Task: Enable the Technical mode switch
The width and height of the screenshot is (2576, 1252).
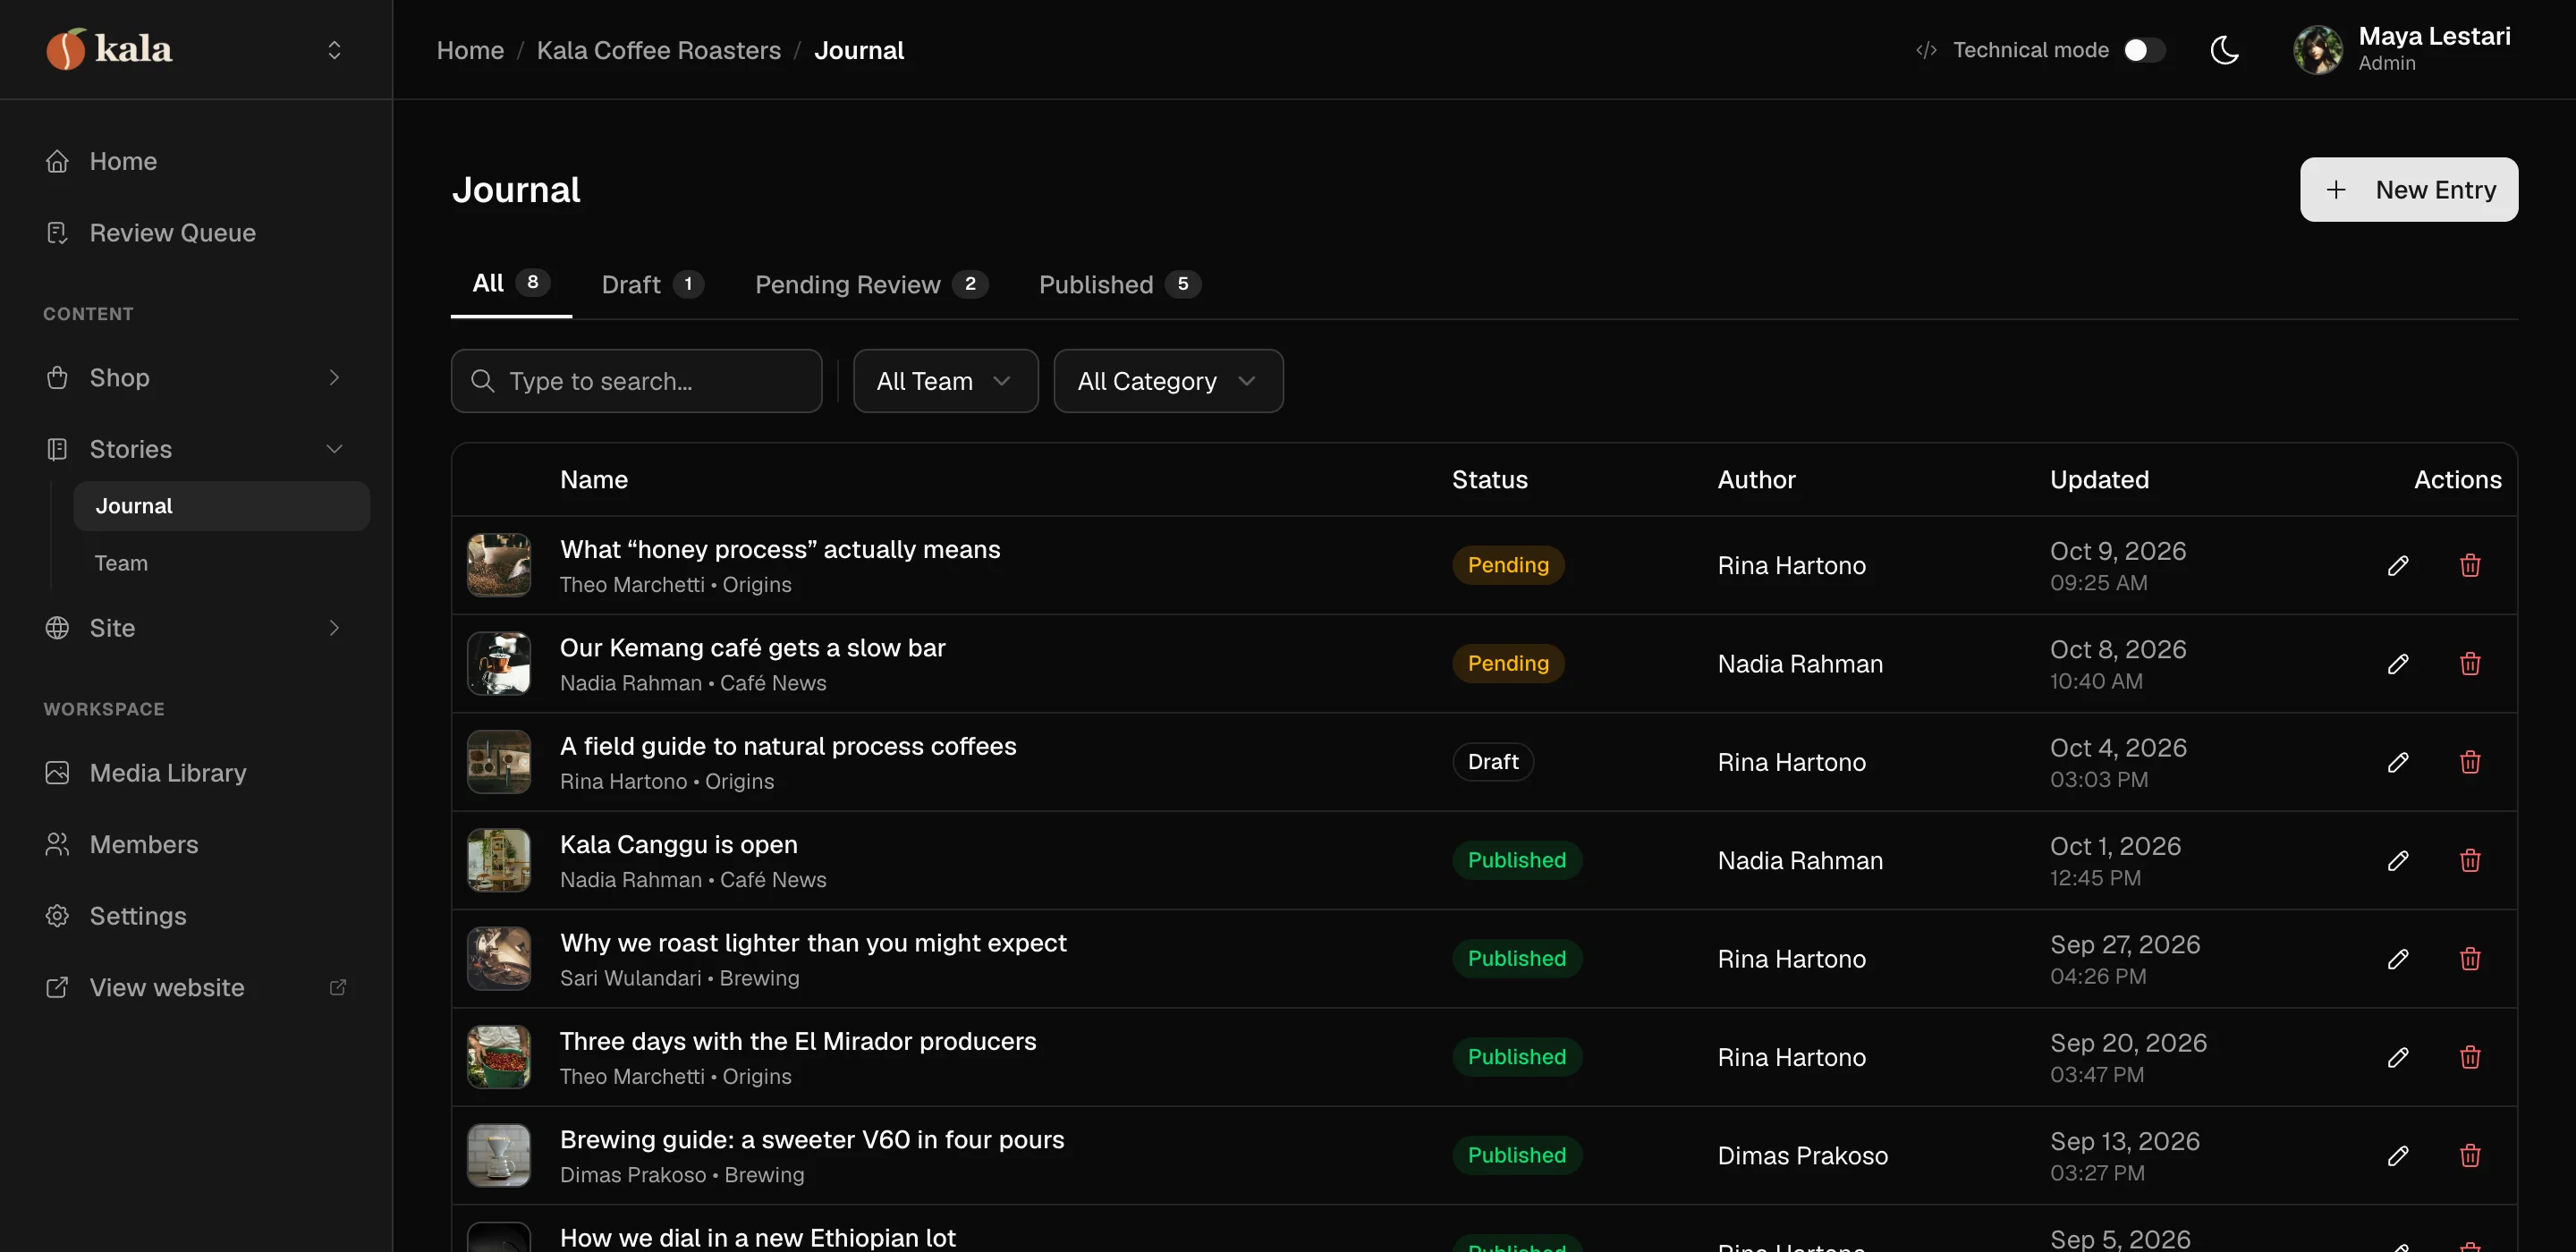Action: click(x=2144, y=50)
